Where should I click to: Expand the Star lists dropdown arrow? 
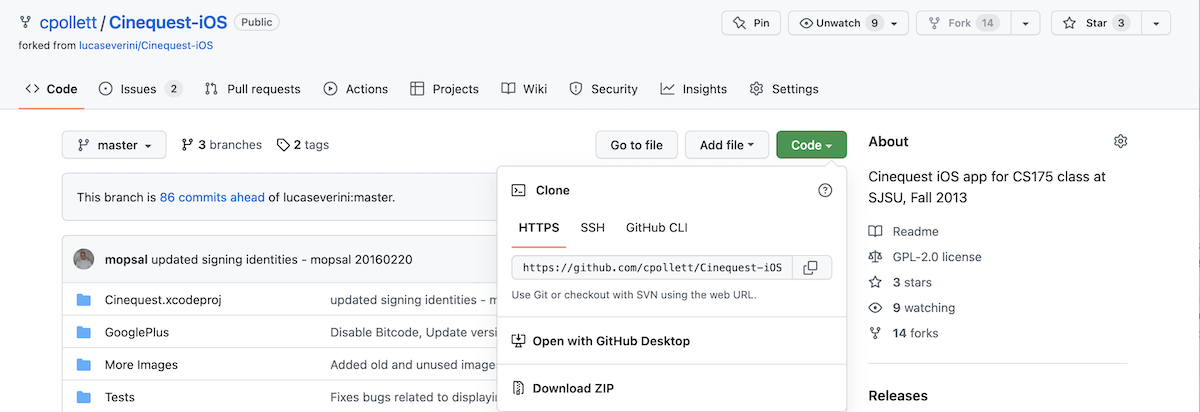1155,23
